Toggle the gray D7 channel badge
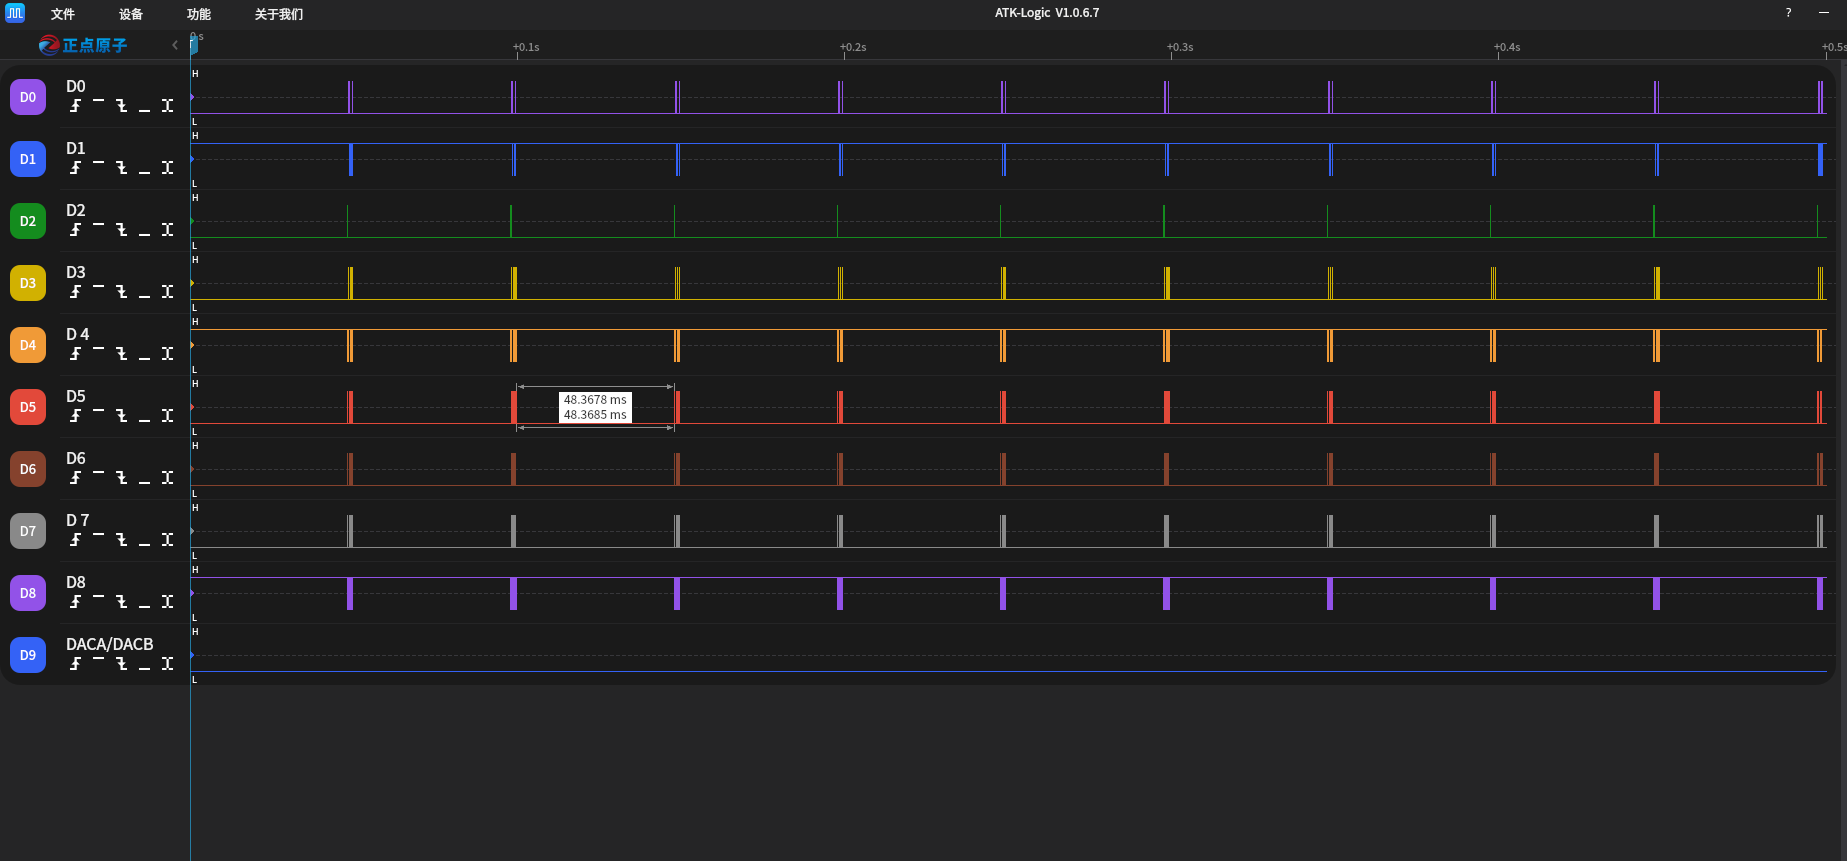Image resolution: width=1847 pixels, height=861 pixels. [x=28, y=531]
